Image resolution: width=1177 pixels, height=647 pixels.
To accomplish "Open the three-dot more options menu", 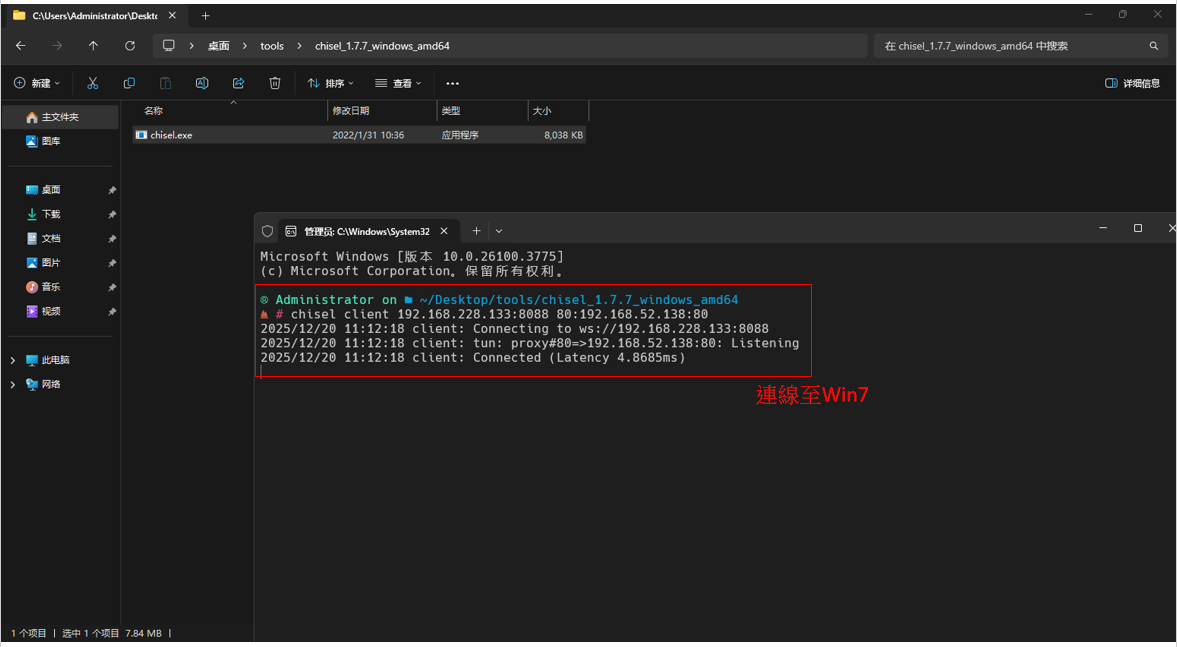I will [x=452, y=83].
